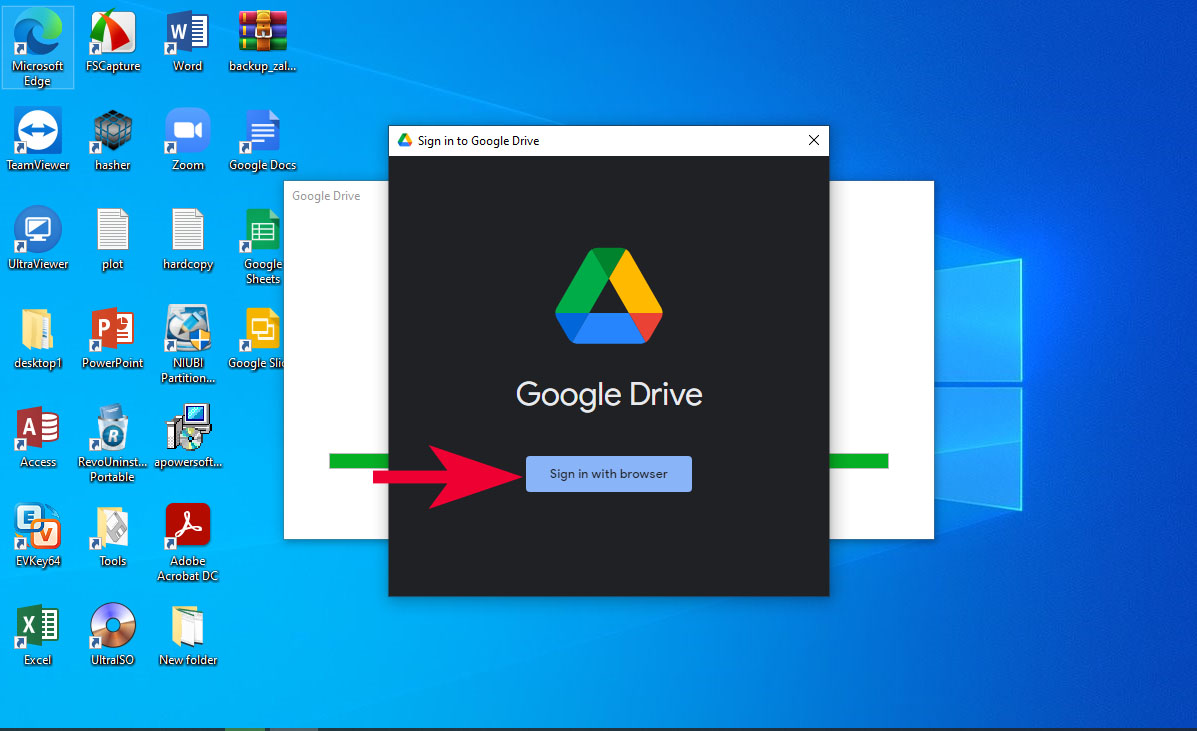
Task: Select the Google Sheets desktop shortcut
Action: click(x=263, y=246)
